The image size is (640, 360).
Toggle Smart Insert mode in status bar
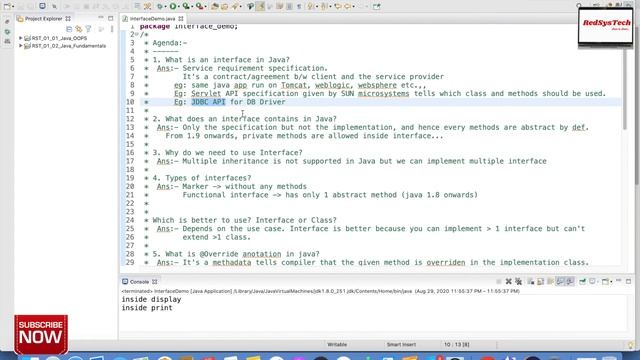pos(401,344)
